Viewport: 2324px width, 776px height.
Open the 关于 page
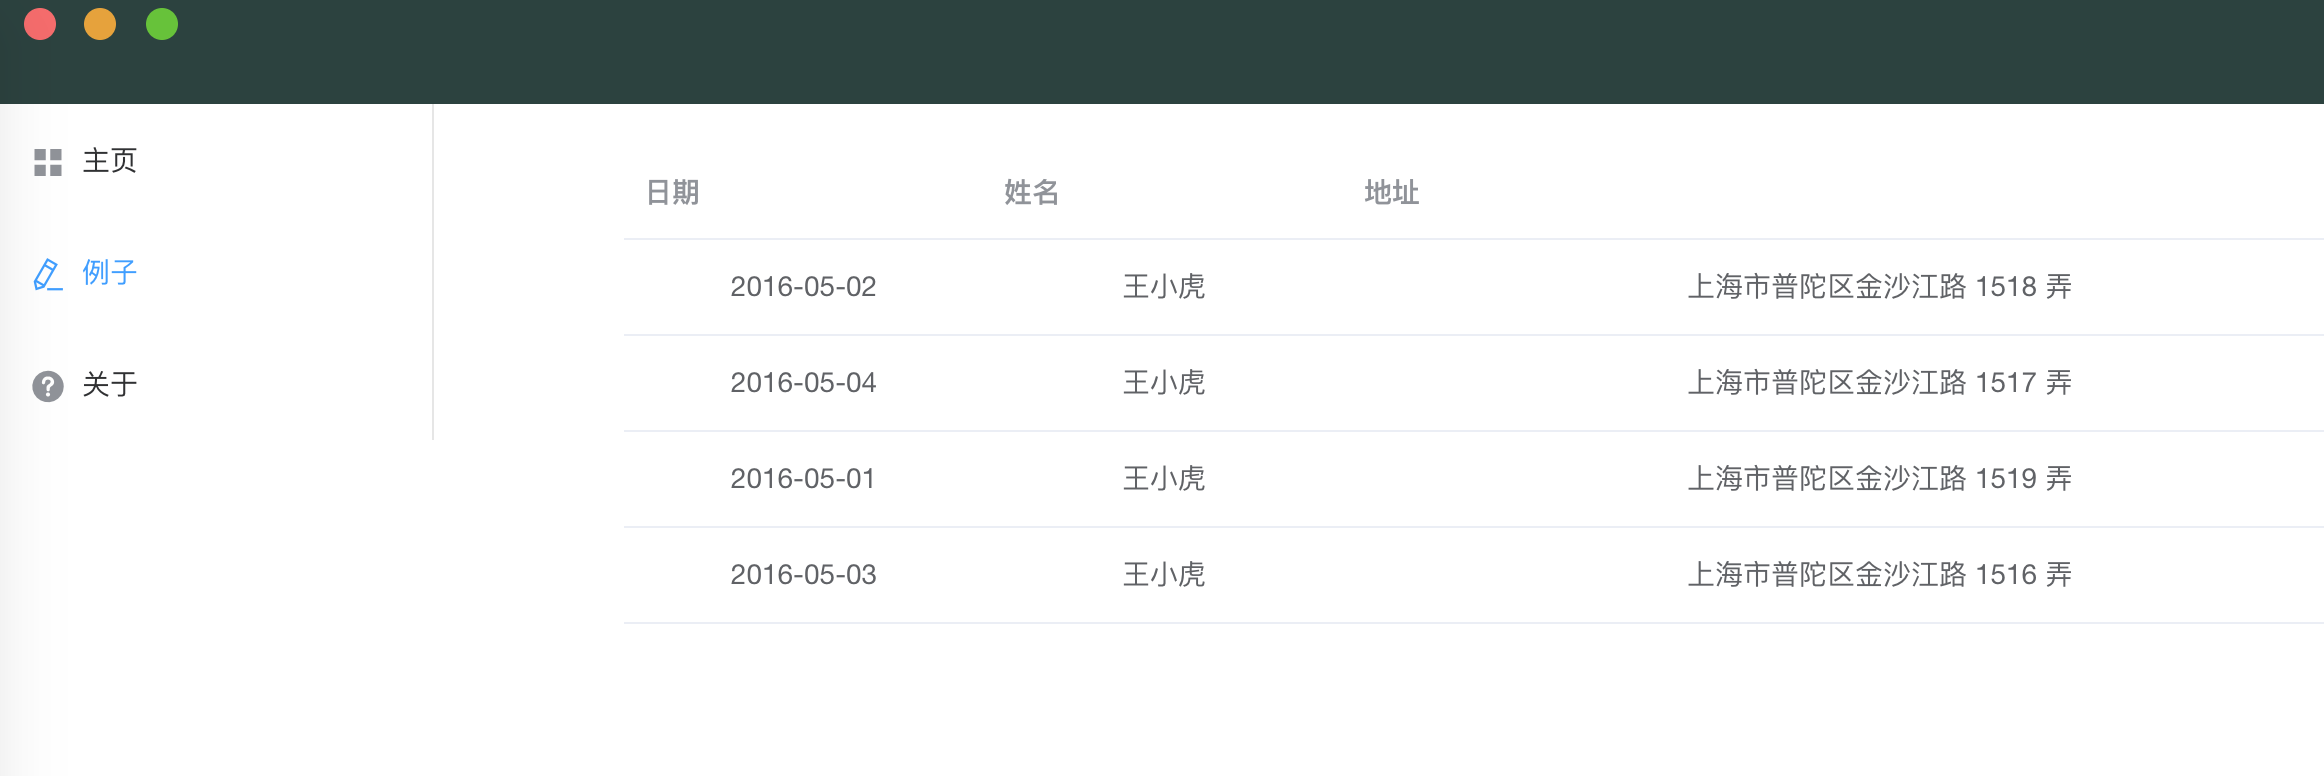pyautogui.click(x=109, y=384)
